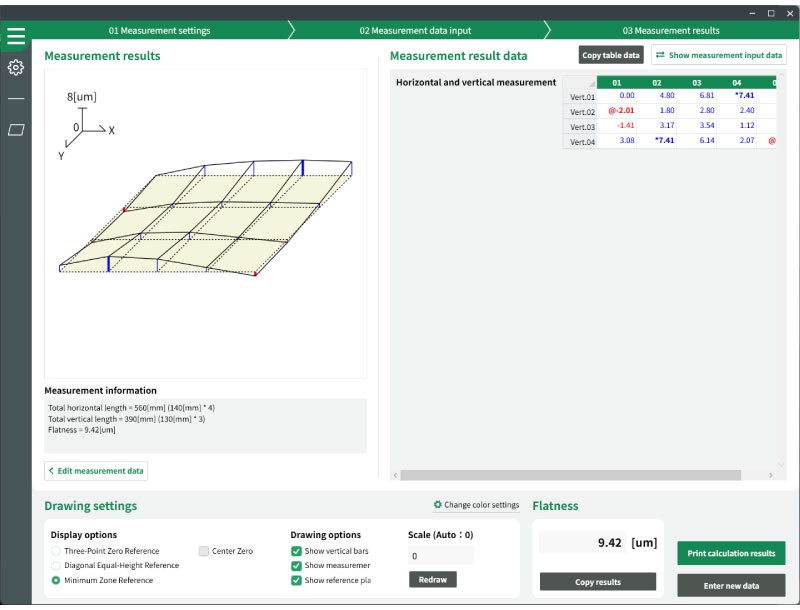
Task: Click the table's top-left corner select-all cell
Action: coord(579,83)
